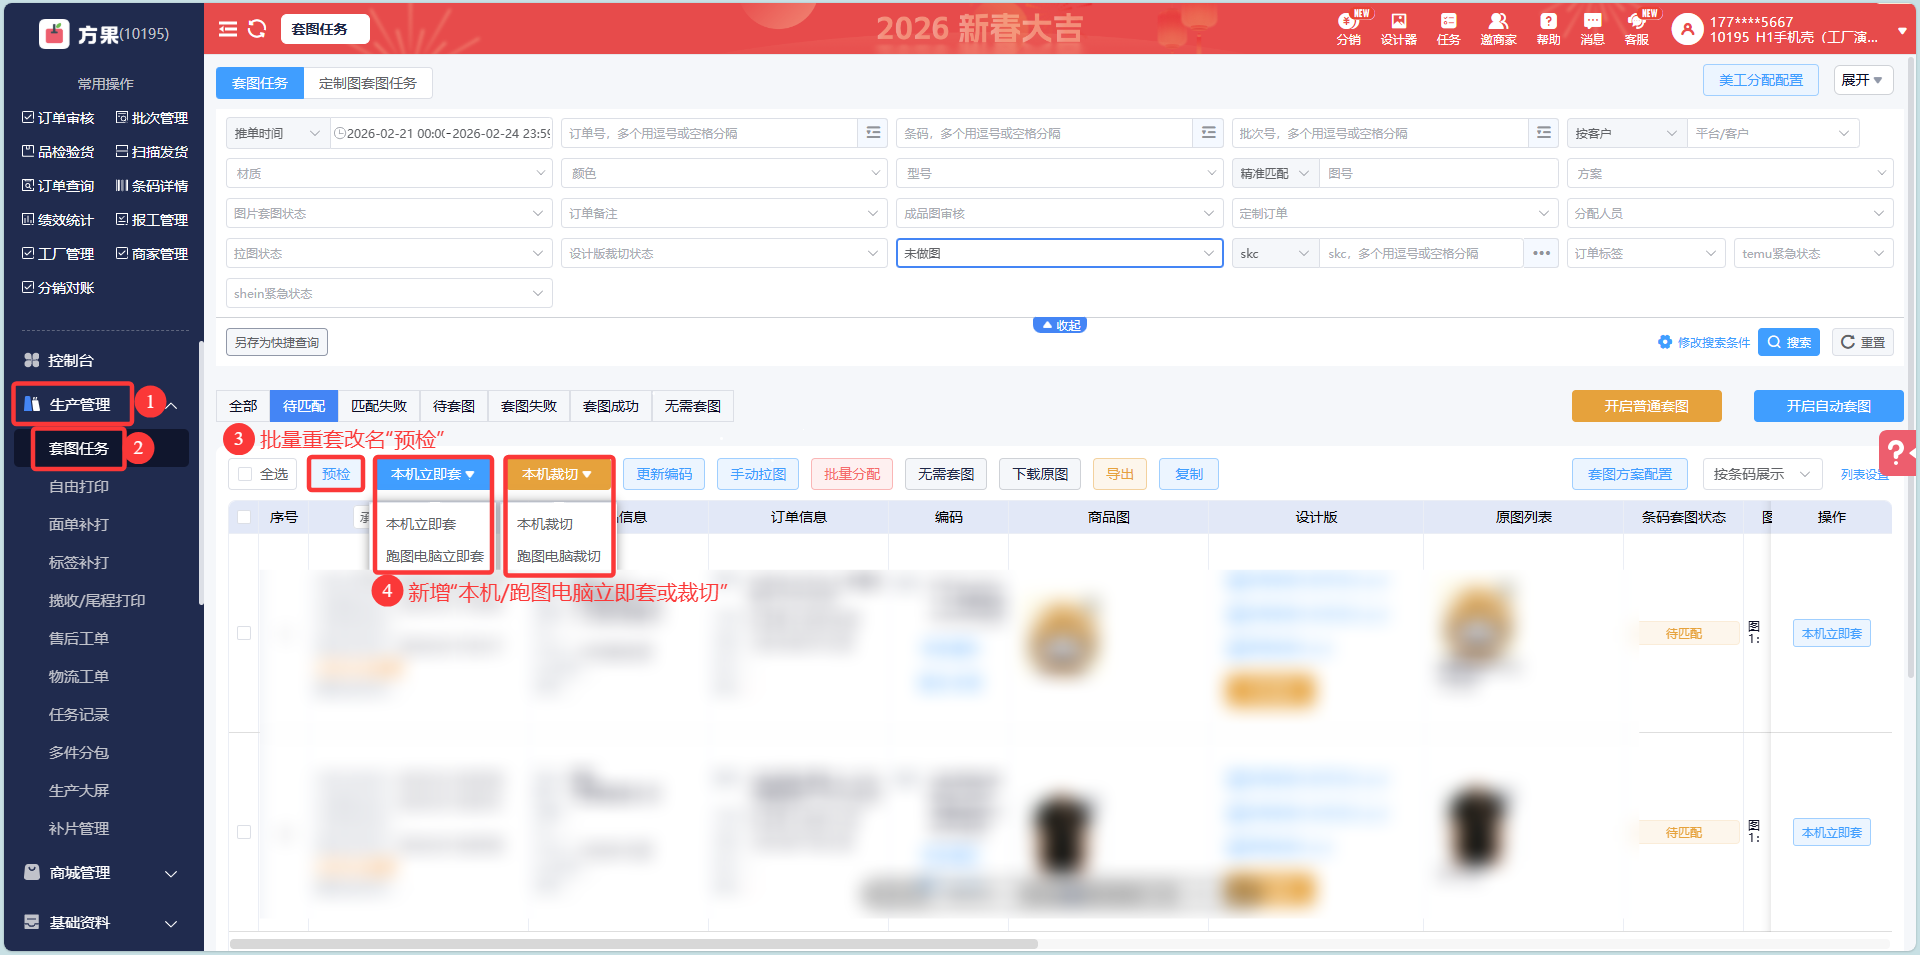Screen dimensions: 1920x955
Task: Open the 未做图 dropdown filter
Action: point(1059,253)
